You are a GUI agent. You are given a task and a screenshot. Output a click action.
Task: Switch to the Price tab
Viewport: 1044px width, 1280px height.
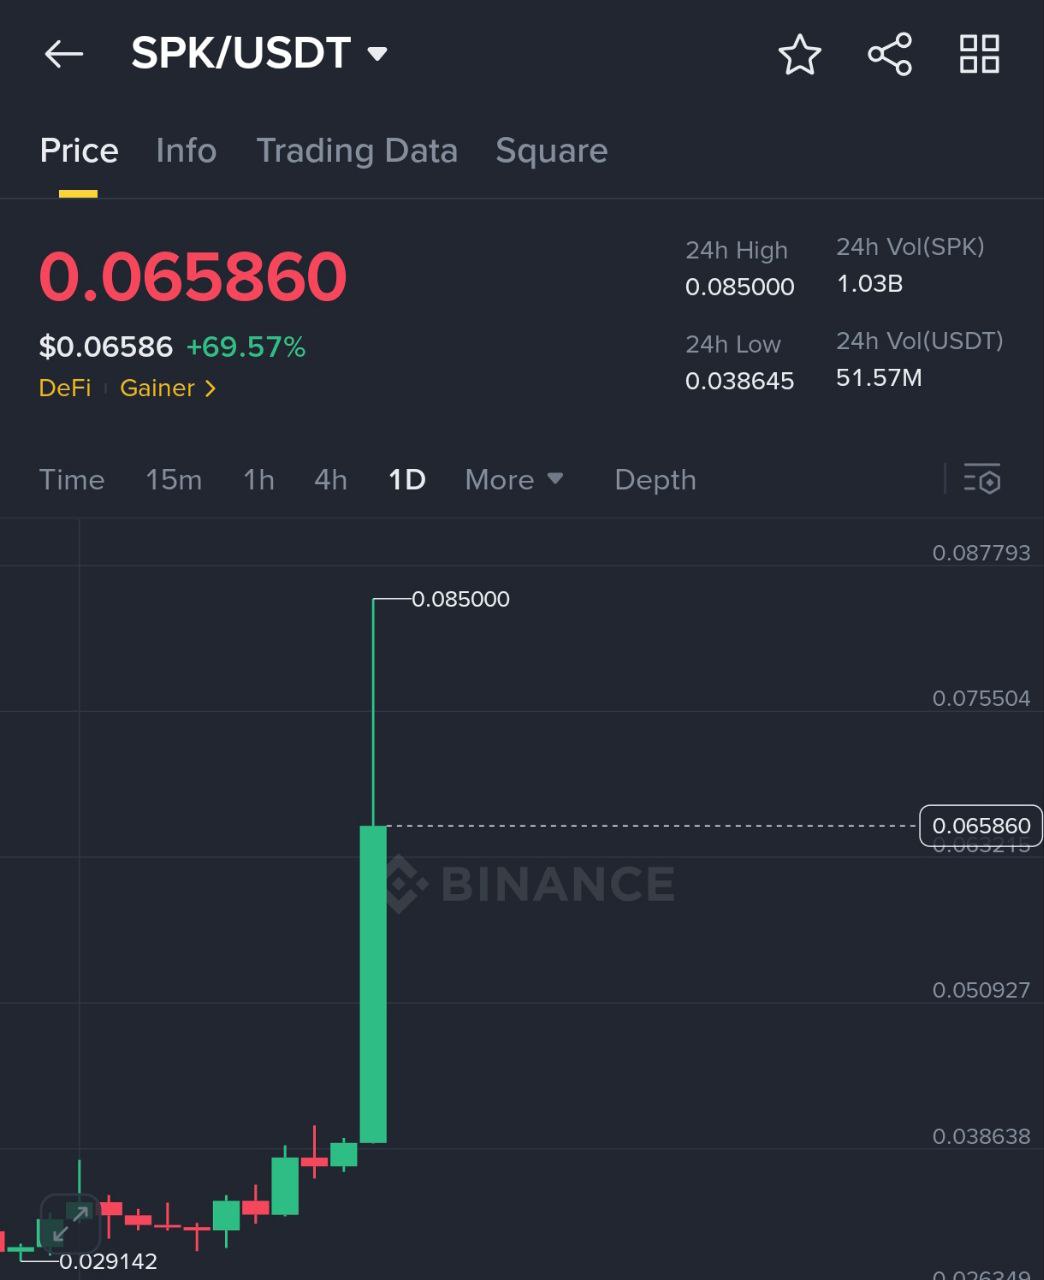click(x=79, y=151)
